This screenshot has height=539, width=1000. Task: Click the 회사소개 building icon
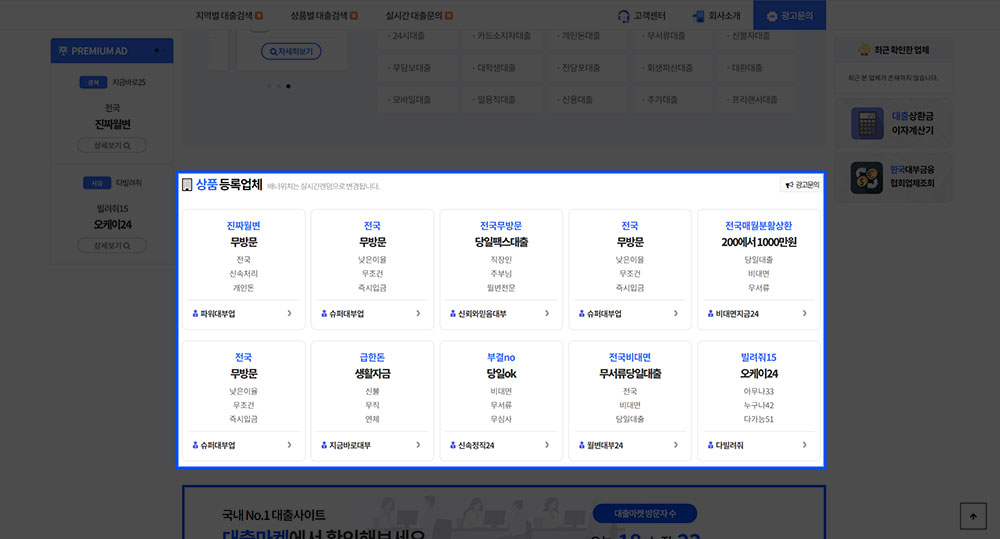[698, 16]
